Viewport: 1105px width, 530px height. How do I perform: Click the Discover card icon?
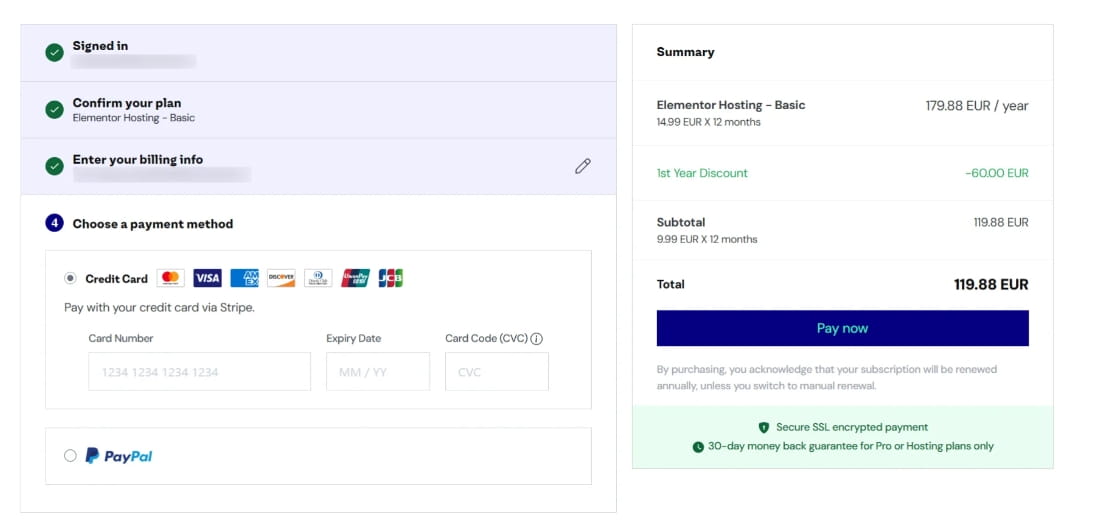[281, 278]
